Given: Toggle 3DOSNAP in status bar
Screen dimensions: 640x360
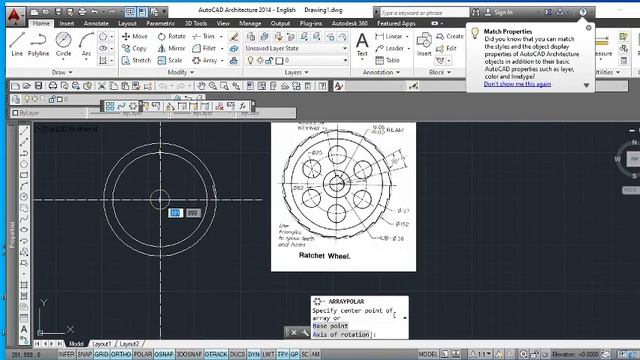Looking at the screenshot, I should tap(189, 354).
